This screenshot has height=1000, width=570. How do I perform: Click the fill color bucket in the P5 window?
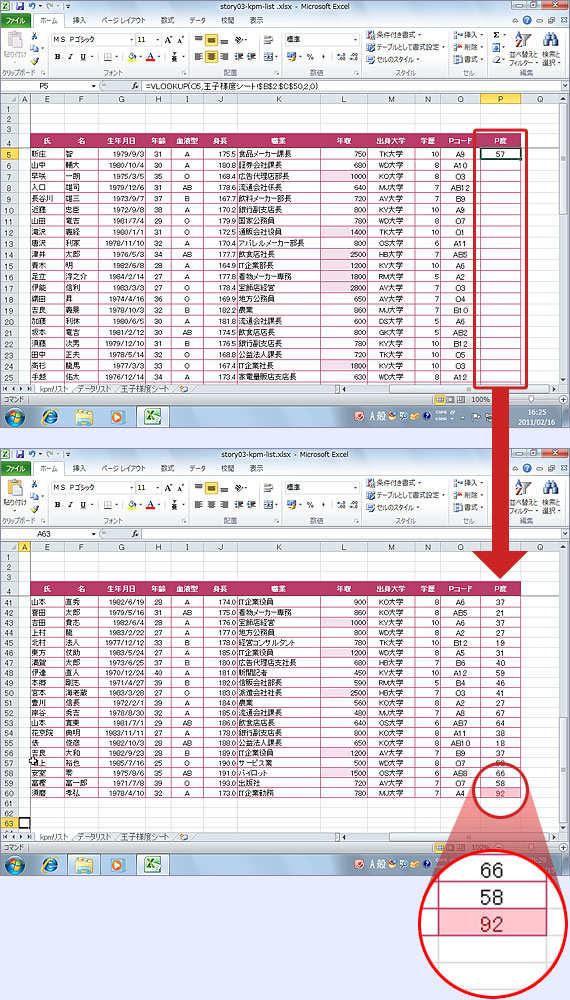click(131, 57)
